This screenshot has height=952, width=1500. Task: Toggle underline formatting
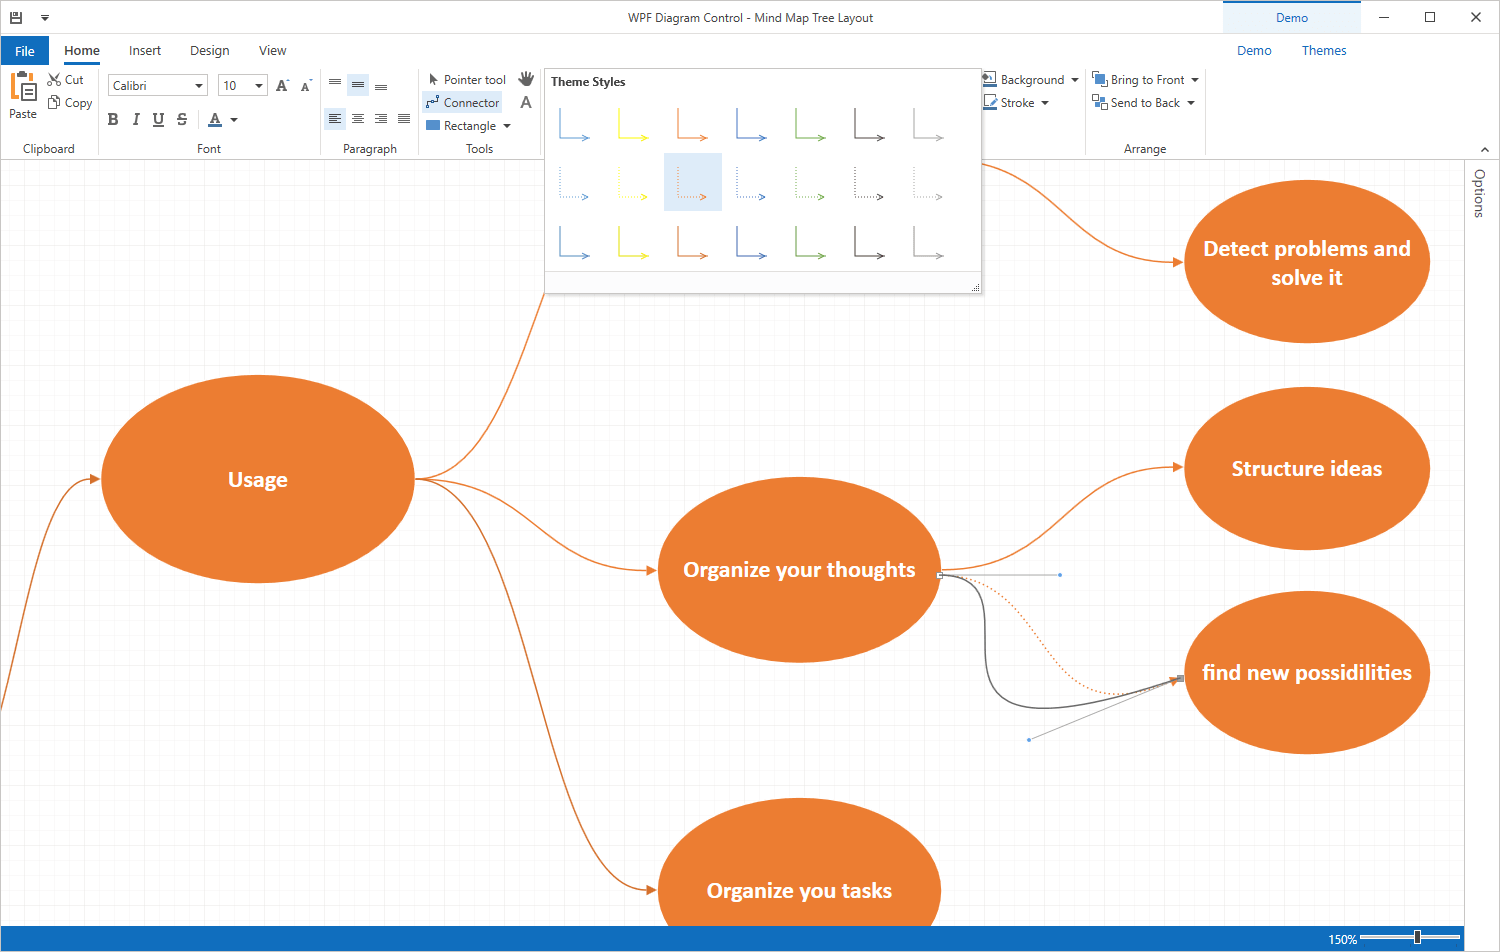point(158,119)
